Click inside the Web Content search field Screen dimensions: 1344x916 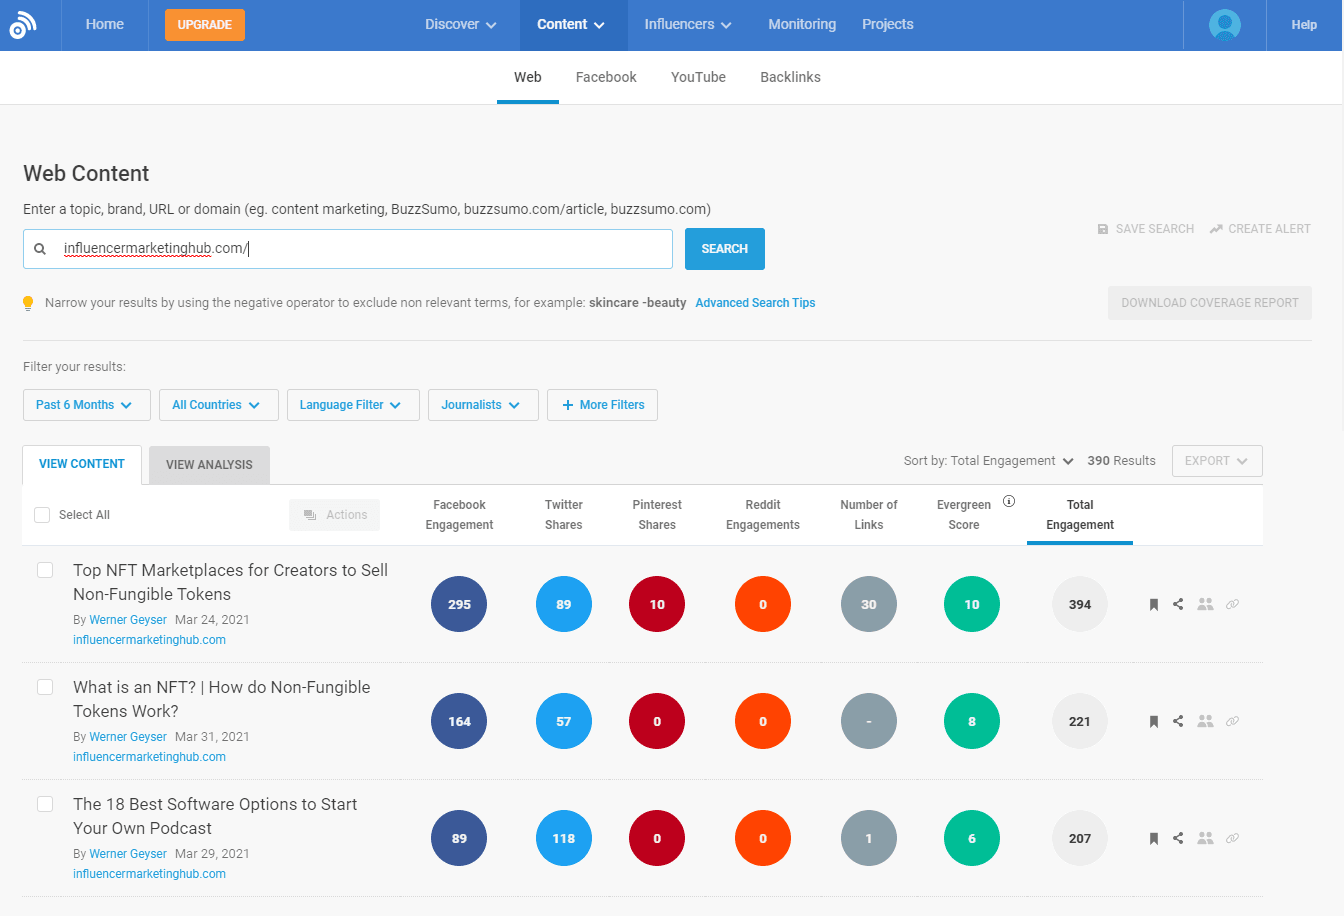pyautogui.click(x=350, y=248)
